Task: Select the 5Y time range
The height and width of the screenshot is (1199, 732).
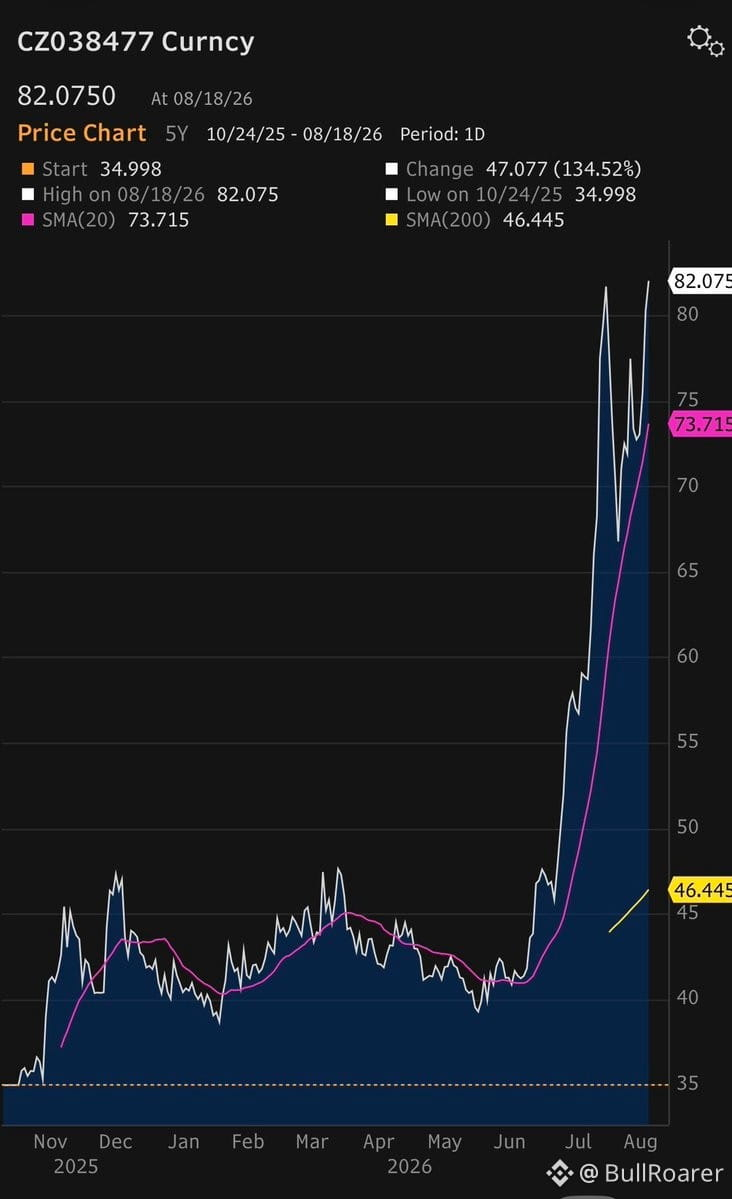Action: coord(176,134)
